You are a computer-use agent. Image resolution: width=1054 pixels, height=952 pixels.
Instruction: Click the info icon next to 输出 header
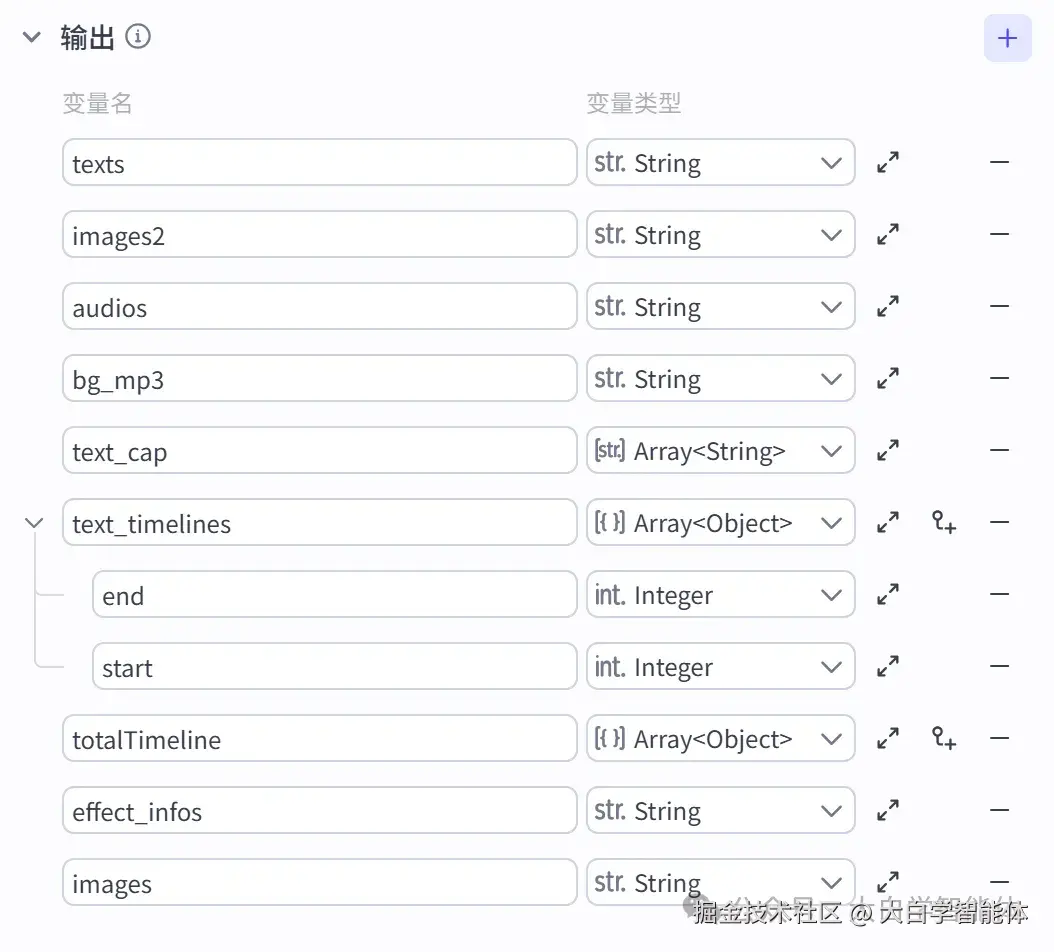point(138,36)
